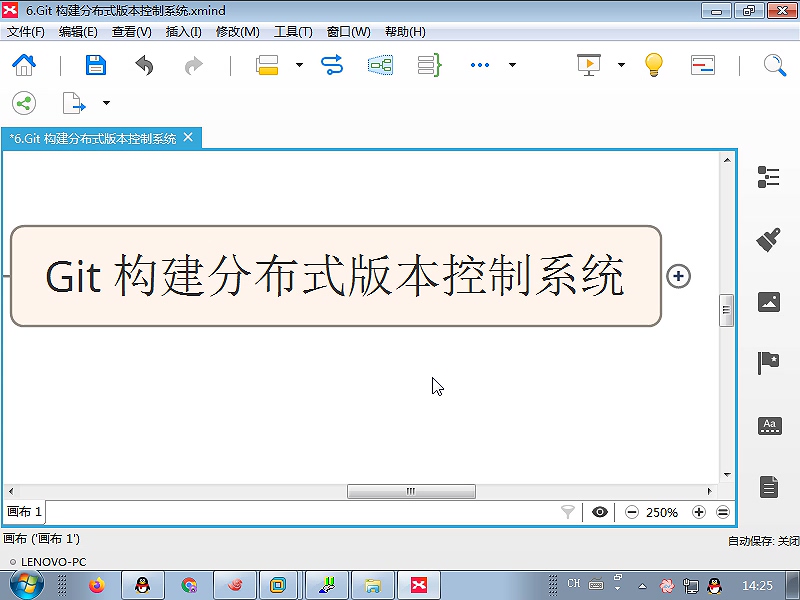The width and height of the screenshot is (800, 600).
Task: Open QQ penguin from taskbar
Action: [x=142, y=585]
